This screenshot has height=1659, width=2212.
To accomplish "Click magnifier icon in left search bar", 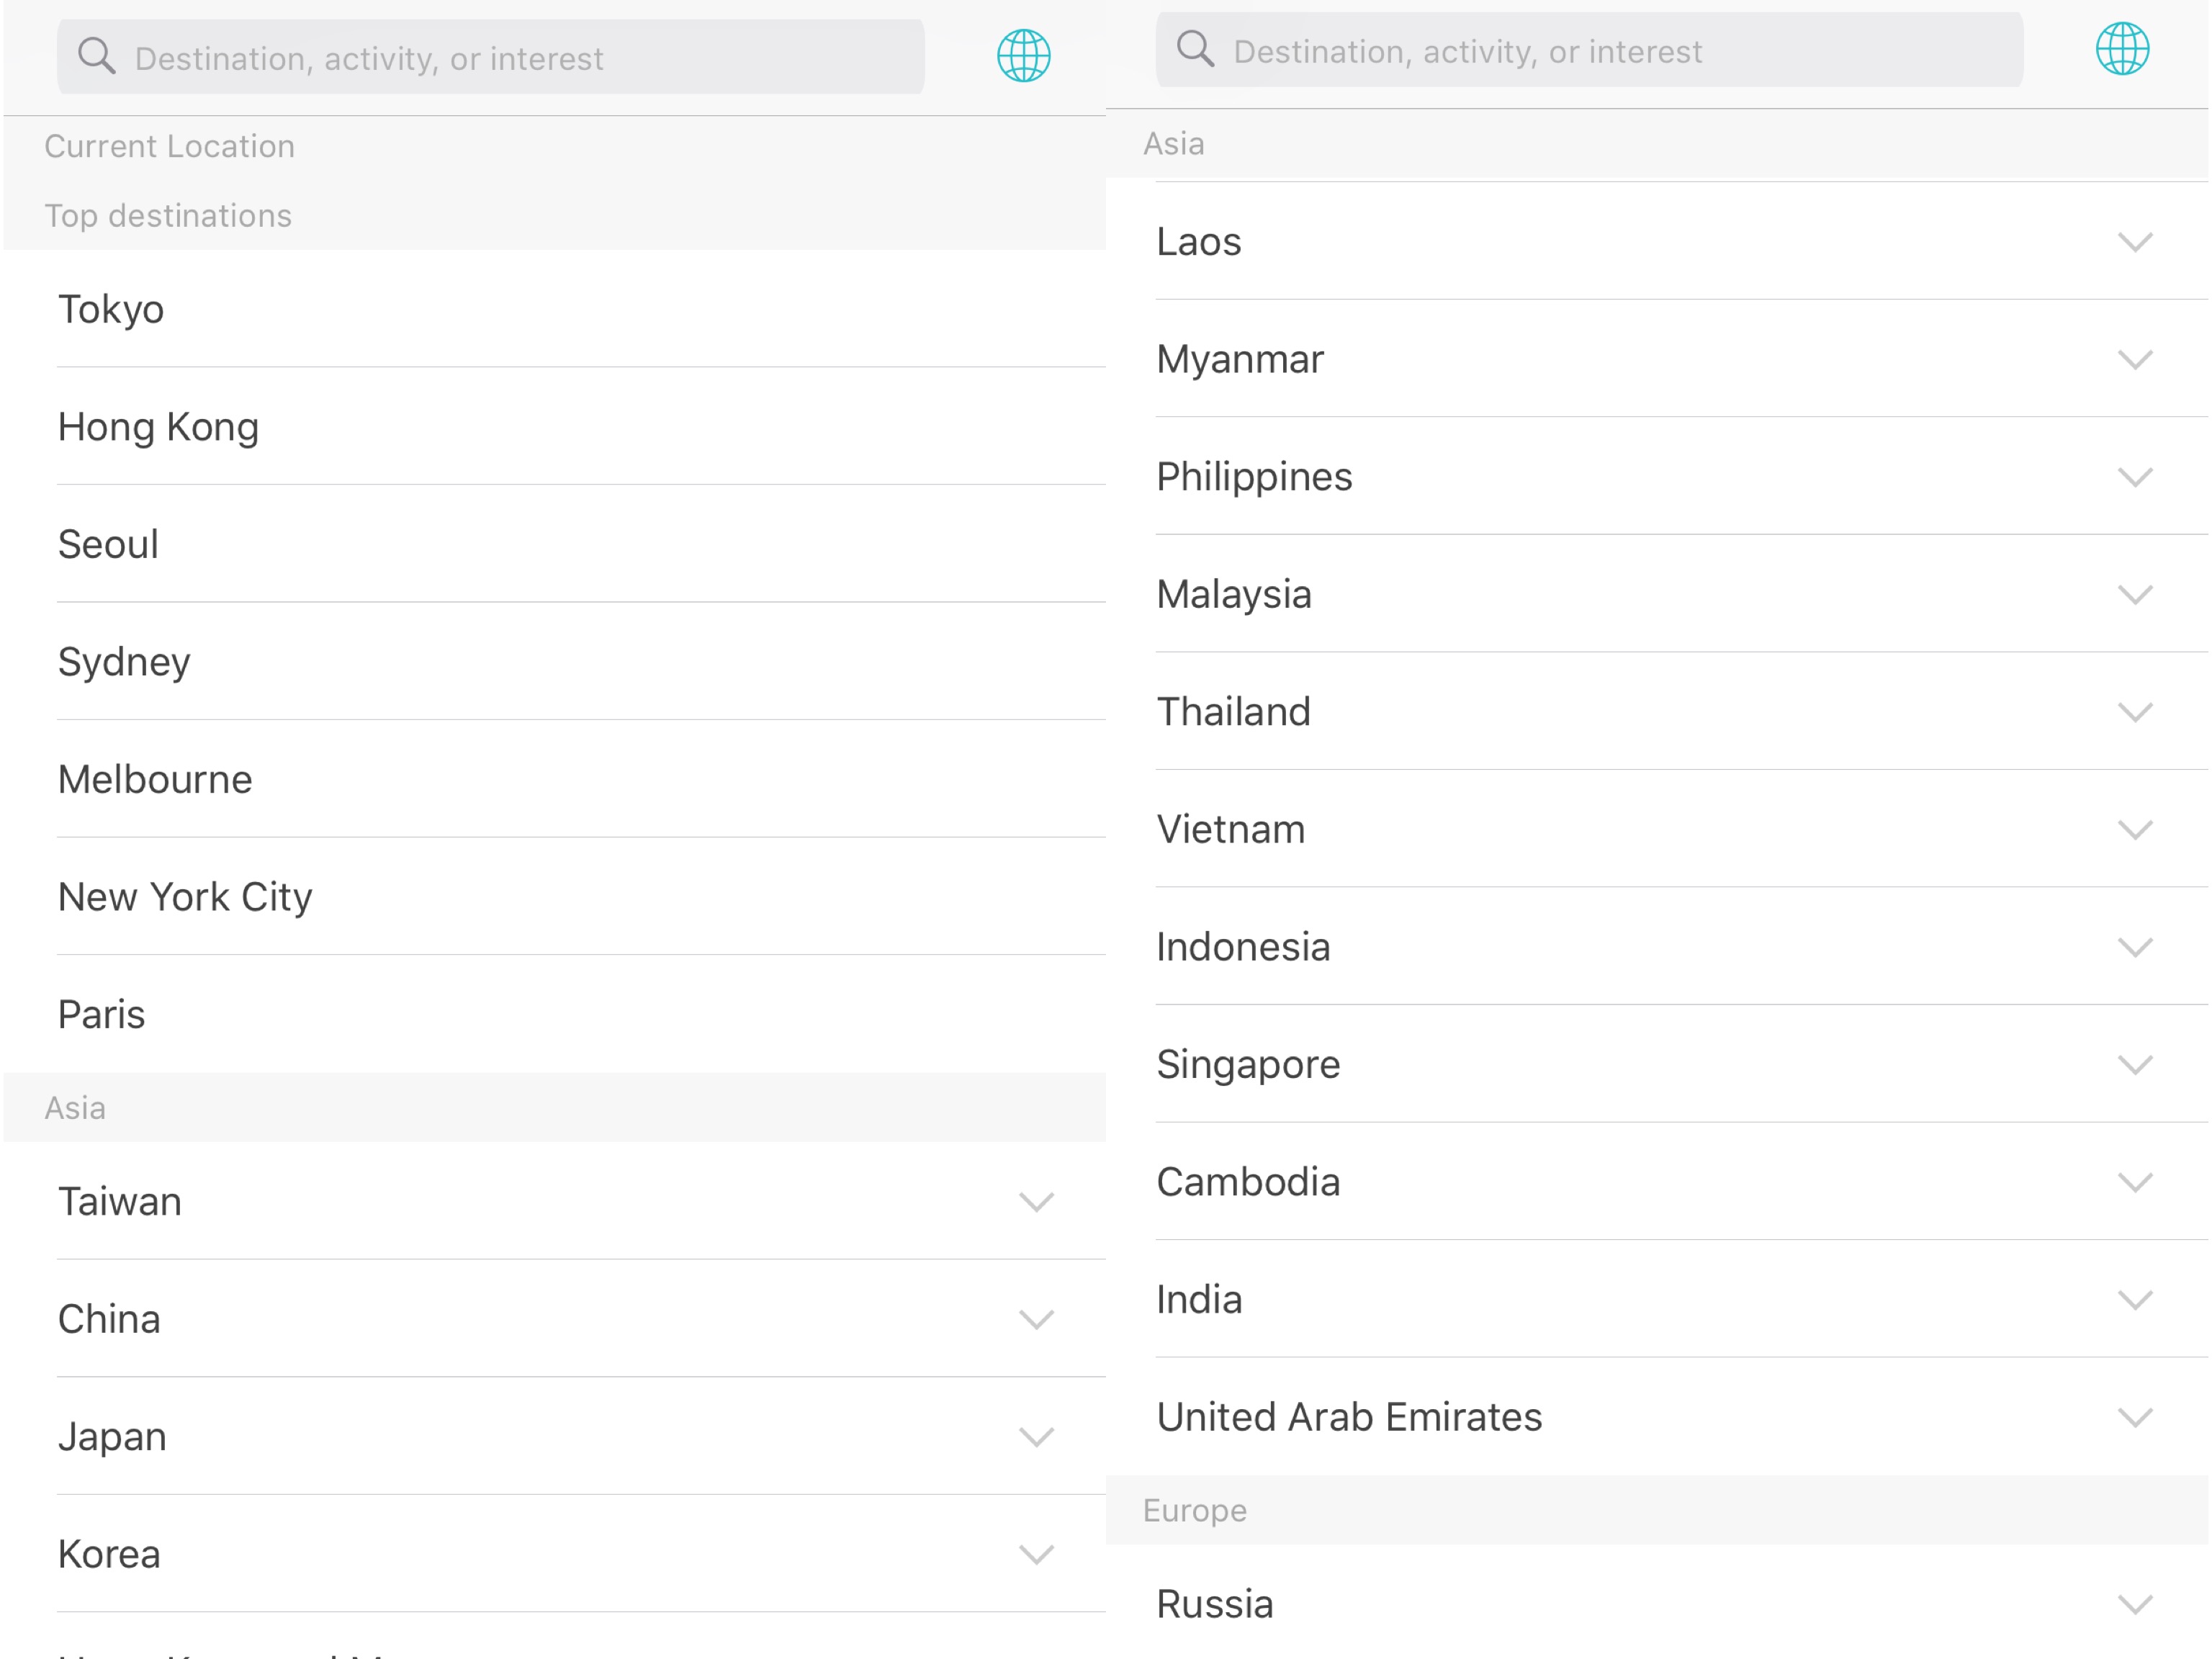I will pos(96,56).
